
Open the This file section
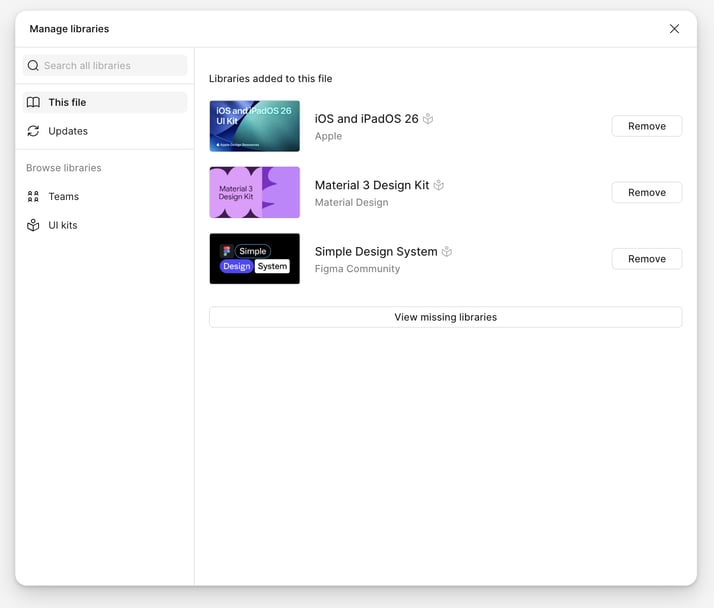105,102
